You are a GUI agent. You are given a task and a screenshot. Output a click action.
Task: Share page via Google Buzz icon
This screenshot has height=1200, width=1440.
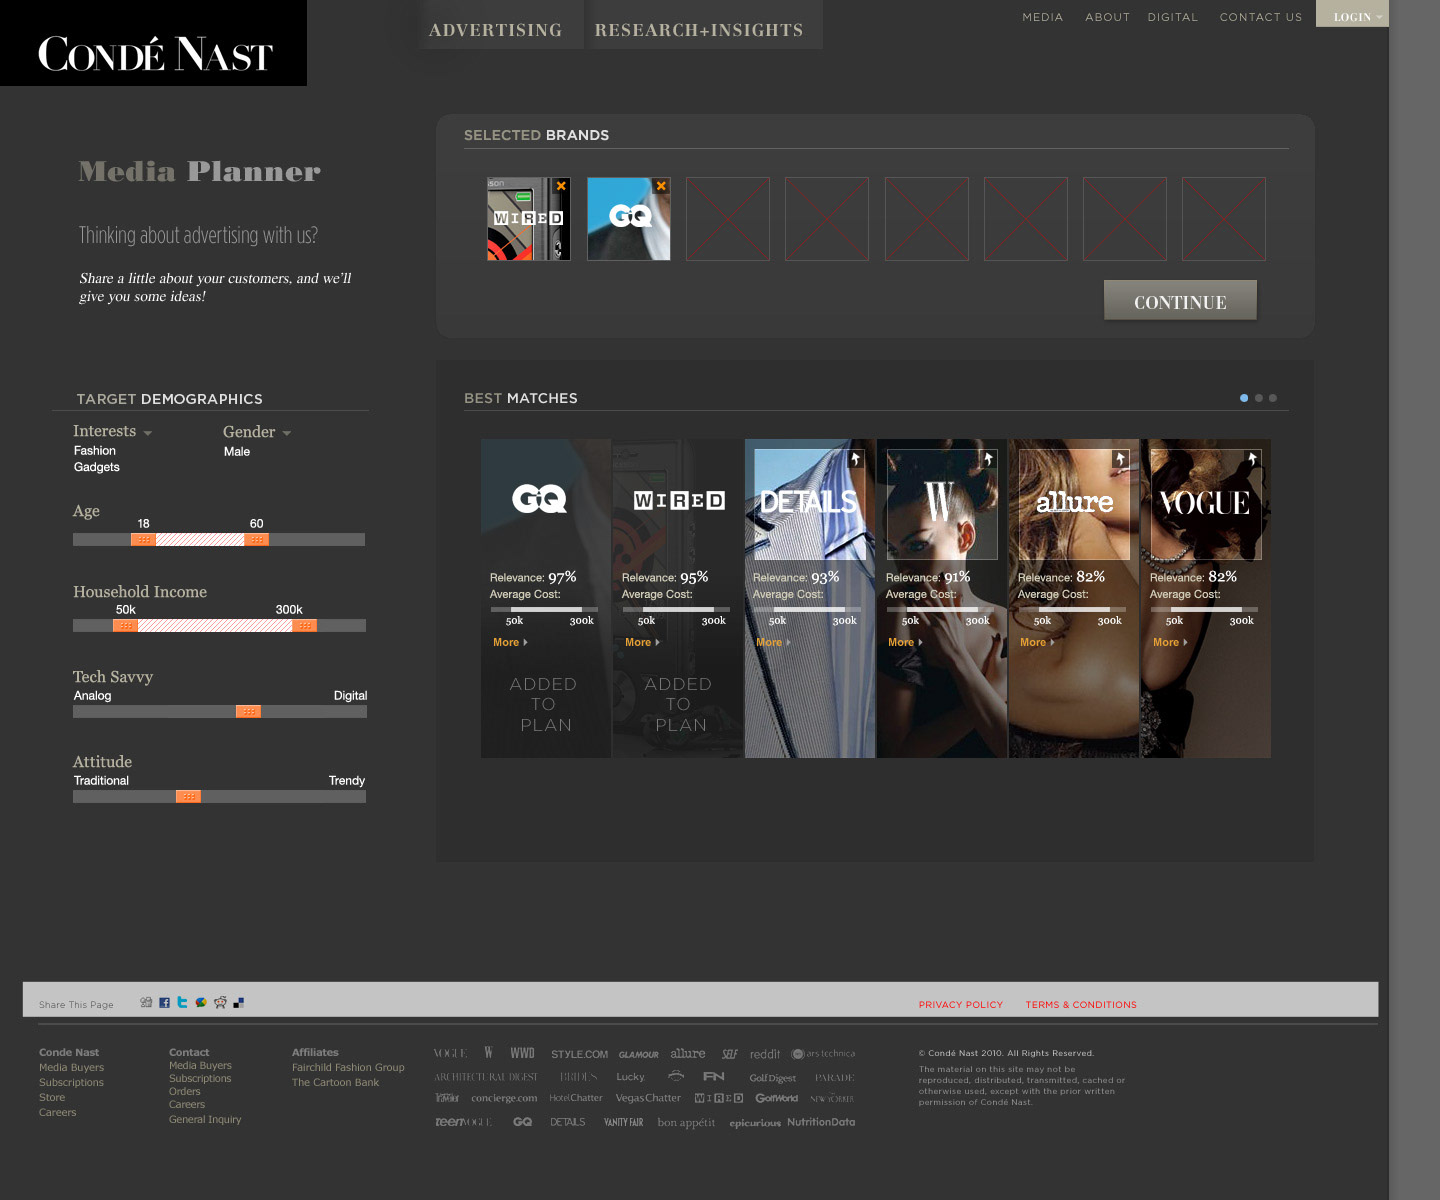[x=201, y=1002]
